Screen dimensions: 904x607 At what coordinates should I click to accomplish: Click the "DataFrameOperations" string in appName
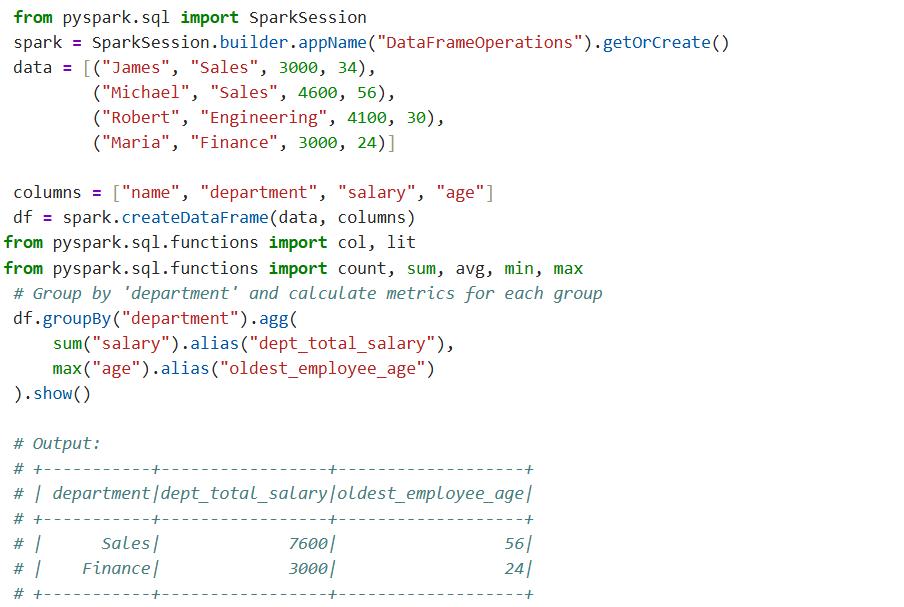click(x=480, y=43)
